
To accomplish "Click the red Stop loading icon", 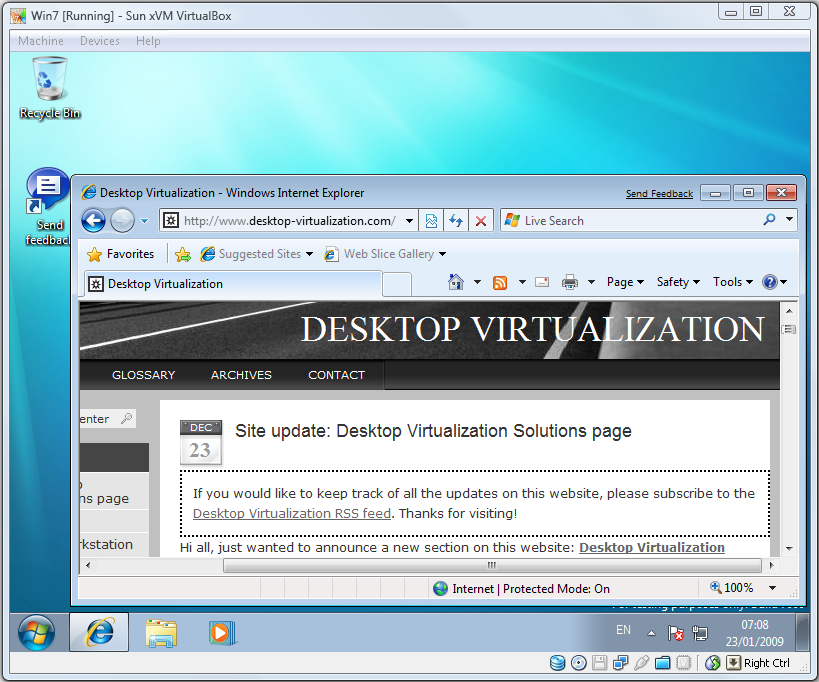I will point(481,221).
